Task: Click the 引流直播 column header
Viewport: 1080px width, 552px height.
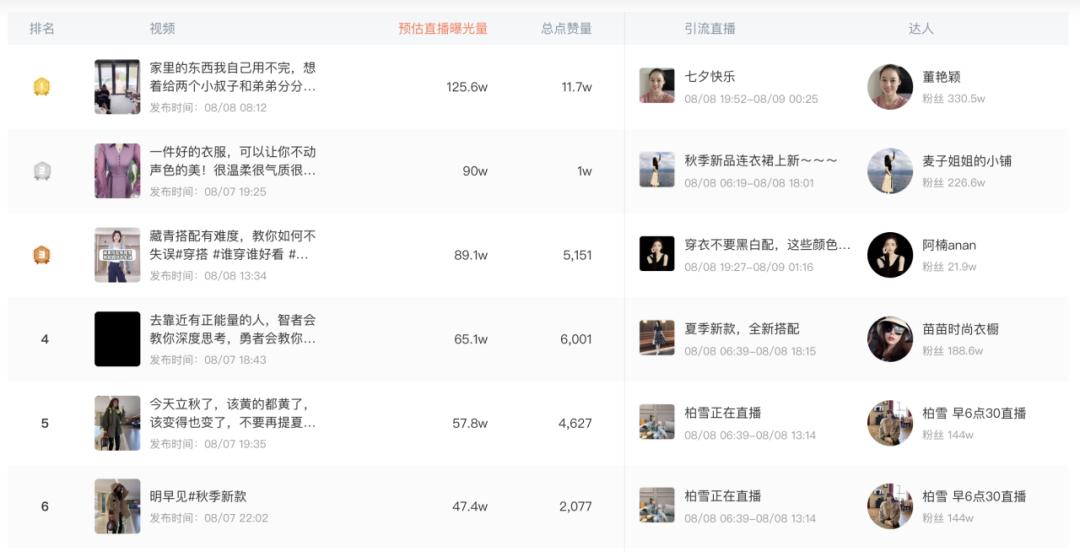Action: [x=710, y=29]
